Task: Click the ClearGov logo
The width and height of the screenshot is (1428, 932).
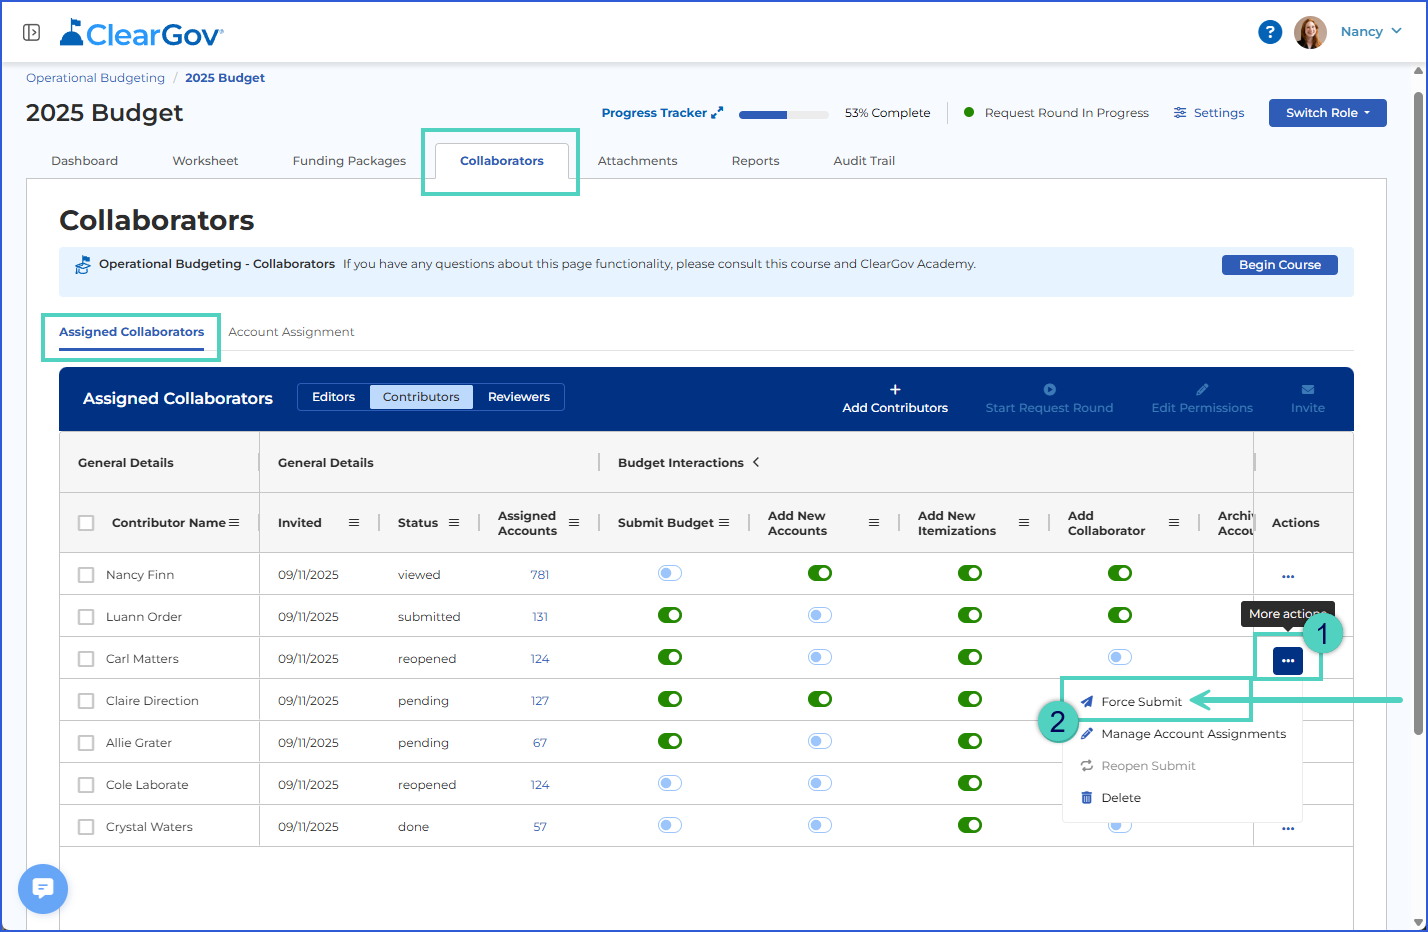Action: click(x=141, y=33)
